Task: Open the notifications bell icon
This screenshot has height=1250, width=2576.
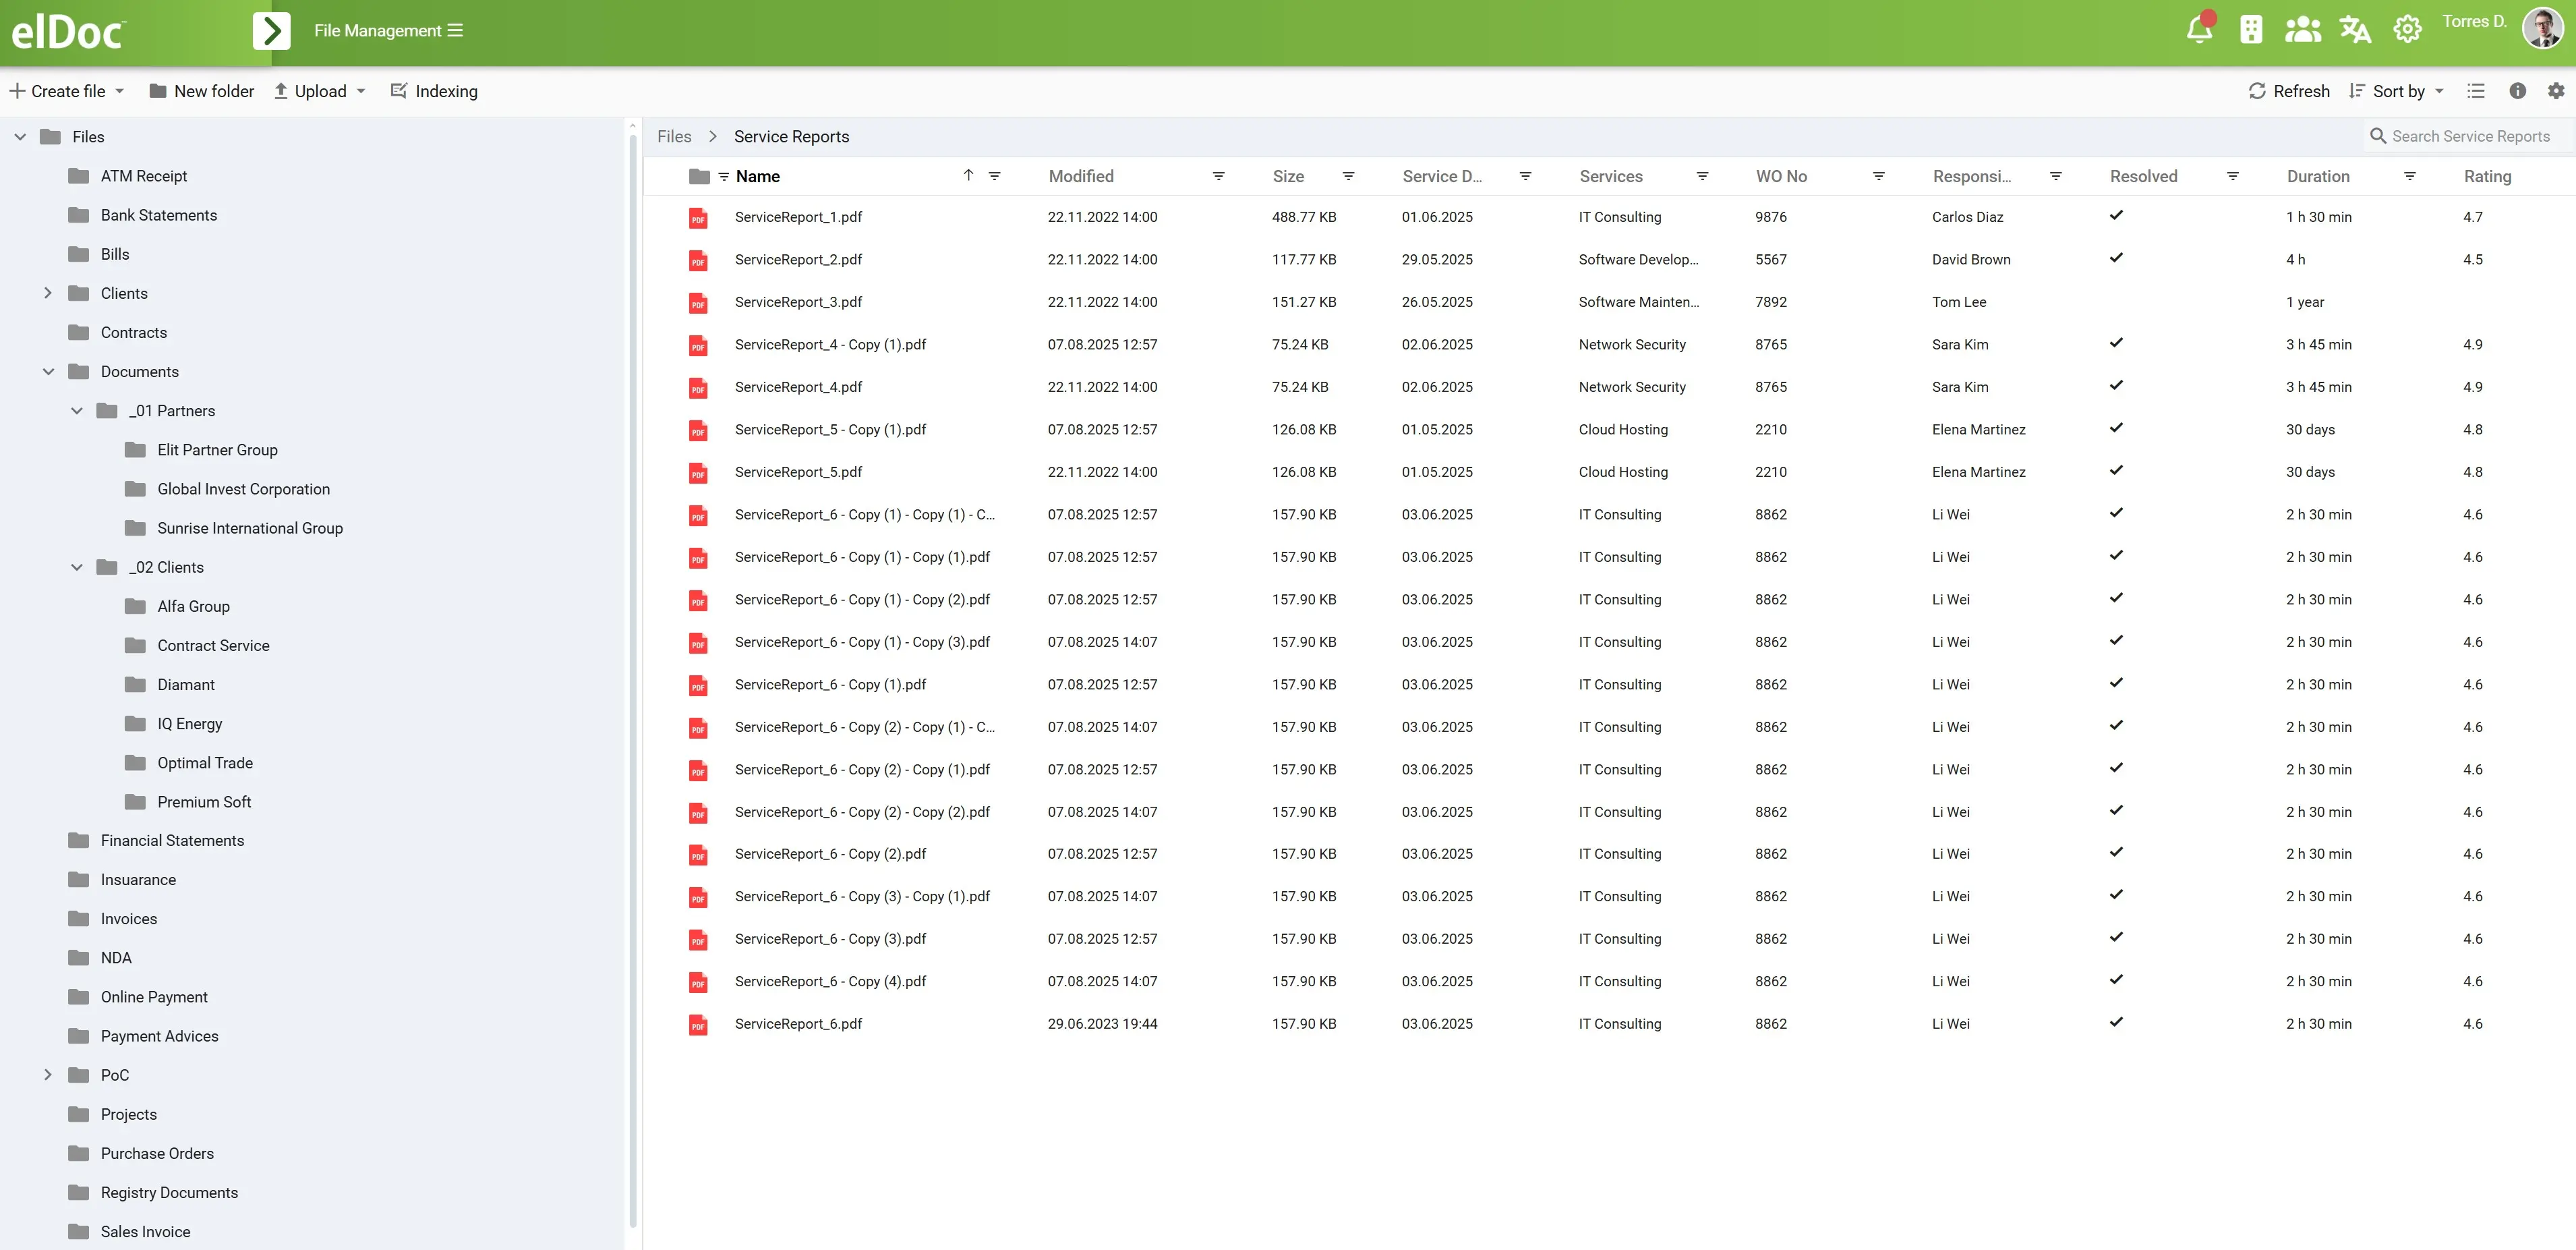Action: 2199,30
